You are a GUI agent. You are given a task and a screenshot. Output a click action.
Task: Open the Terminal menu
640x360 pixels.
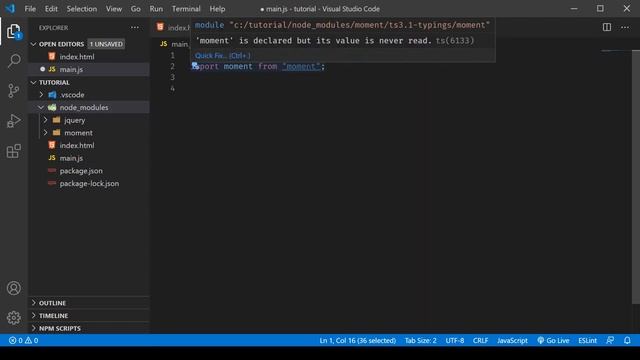[x=186, y=9]
